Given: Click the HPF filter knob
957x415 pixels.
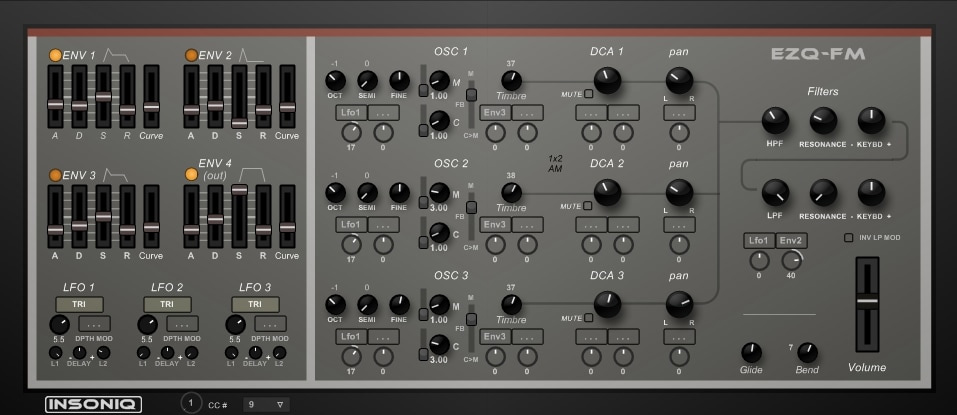Looking at the screenshot, I should (x=775, y=120).
